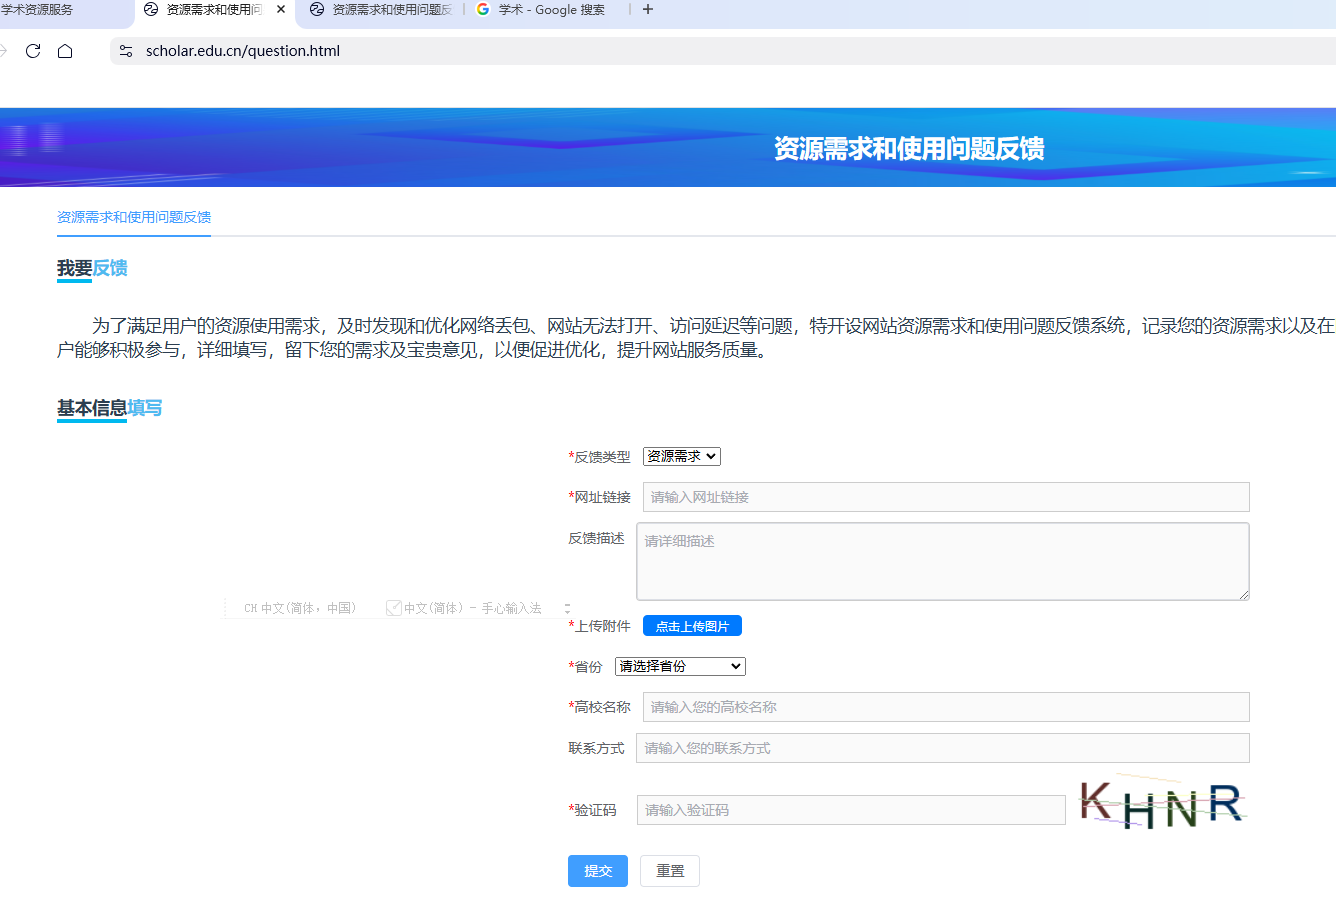1336x920 pixels.
Task: Click the site information icon in address bar
Action: tap(126, 51)
